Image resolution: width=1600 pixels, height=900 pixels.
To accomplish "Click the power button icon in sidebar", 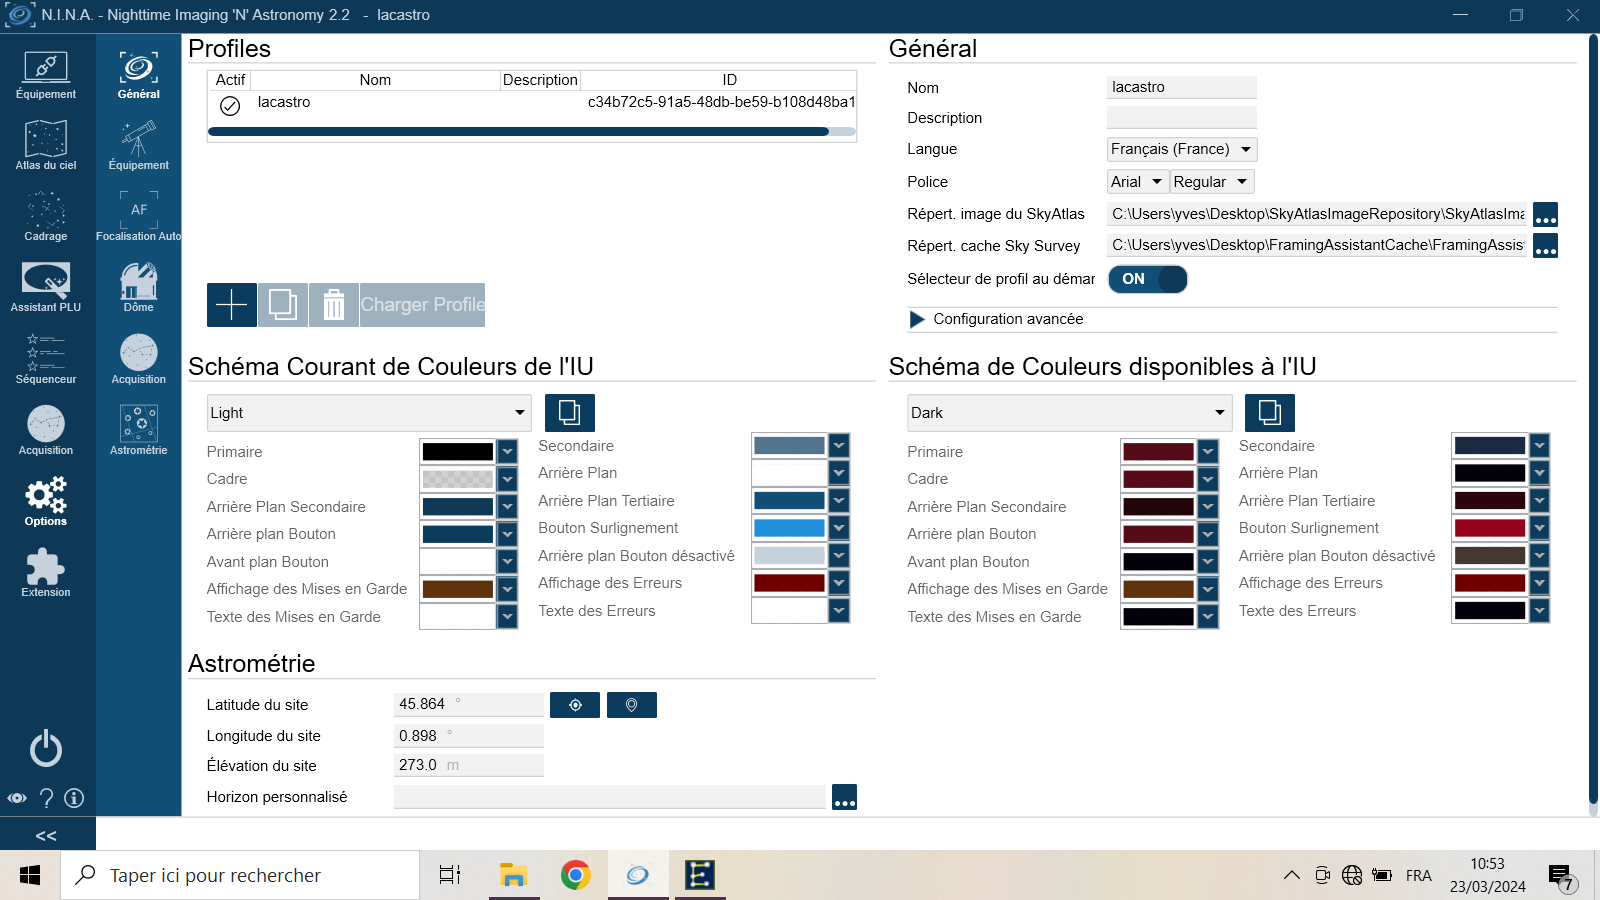I will click(46, 748).
